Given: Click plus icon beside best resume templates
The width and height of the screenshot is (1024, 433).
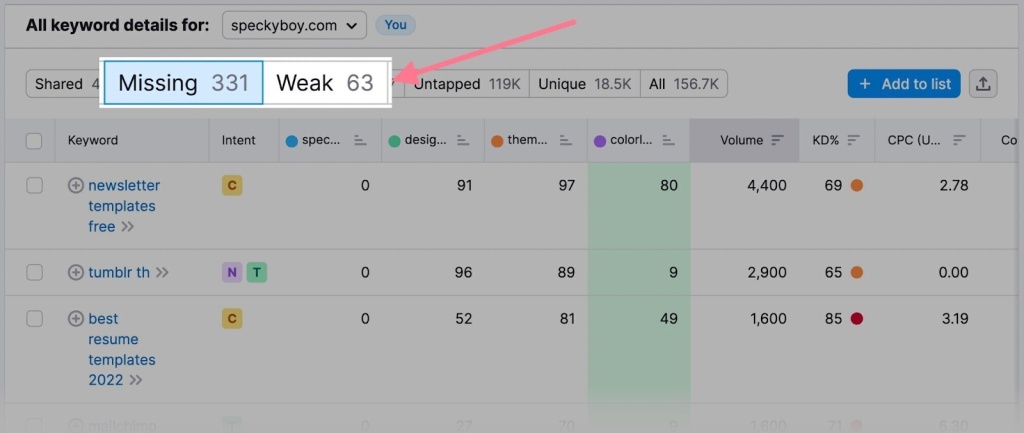Looking at the screenshot, I should (76, 319).
